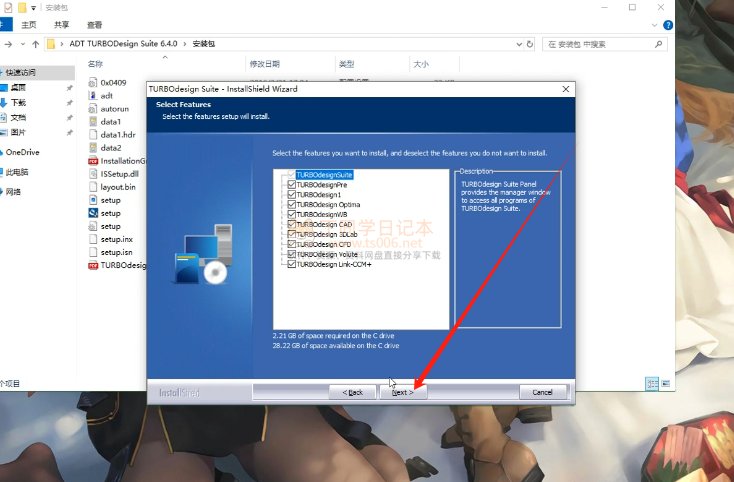Open recent locations dropdown in Explorer
Image resolution: width=734 pixels, height=482 pixels.
click(22, 44)
